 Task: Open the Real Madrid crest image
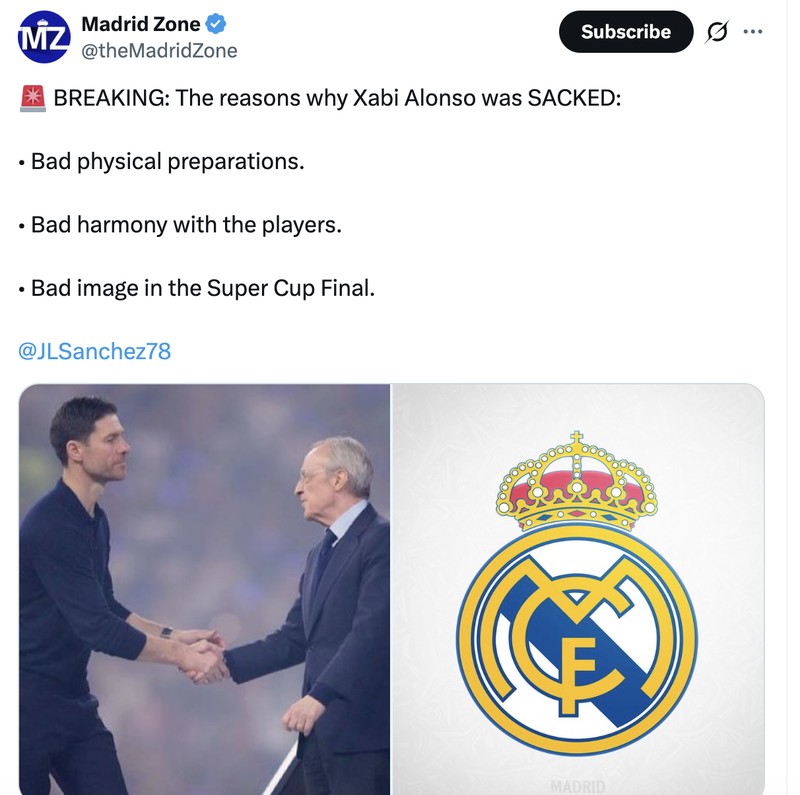578,589
